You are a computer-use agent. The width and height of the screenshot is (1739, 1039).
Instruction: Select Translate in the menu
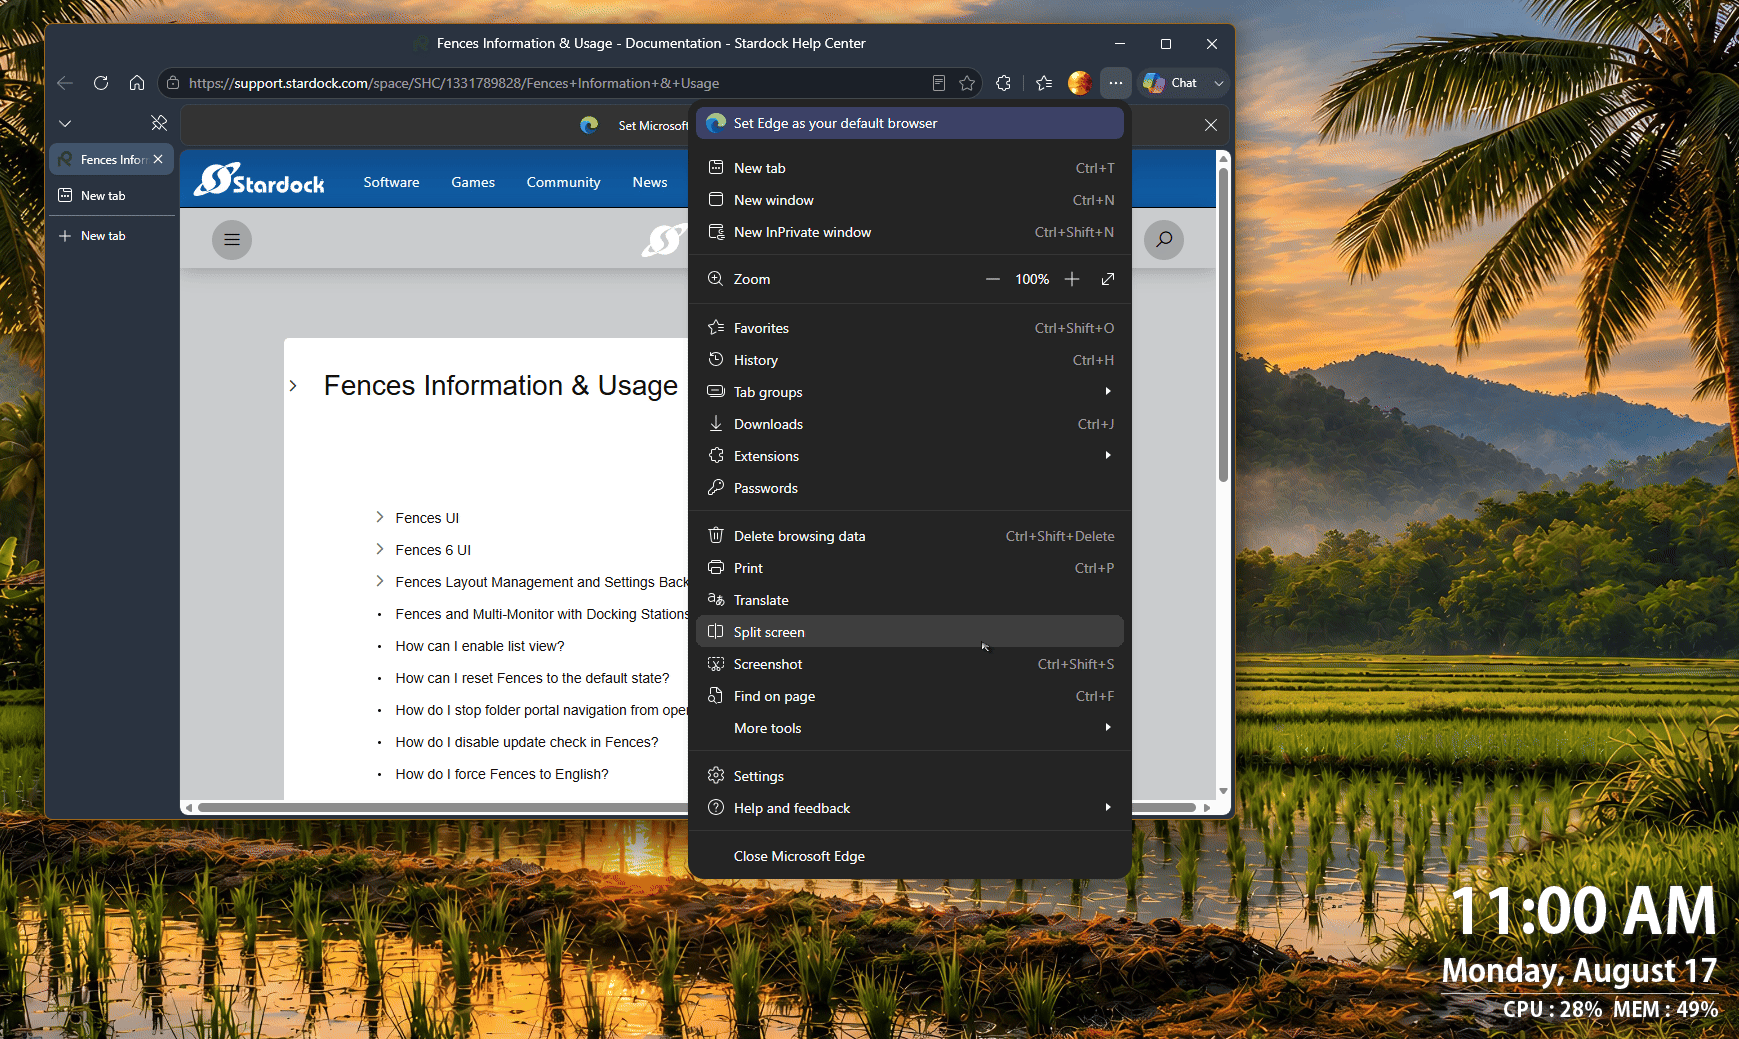pos(910,600)
